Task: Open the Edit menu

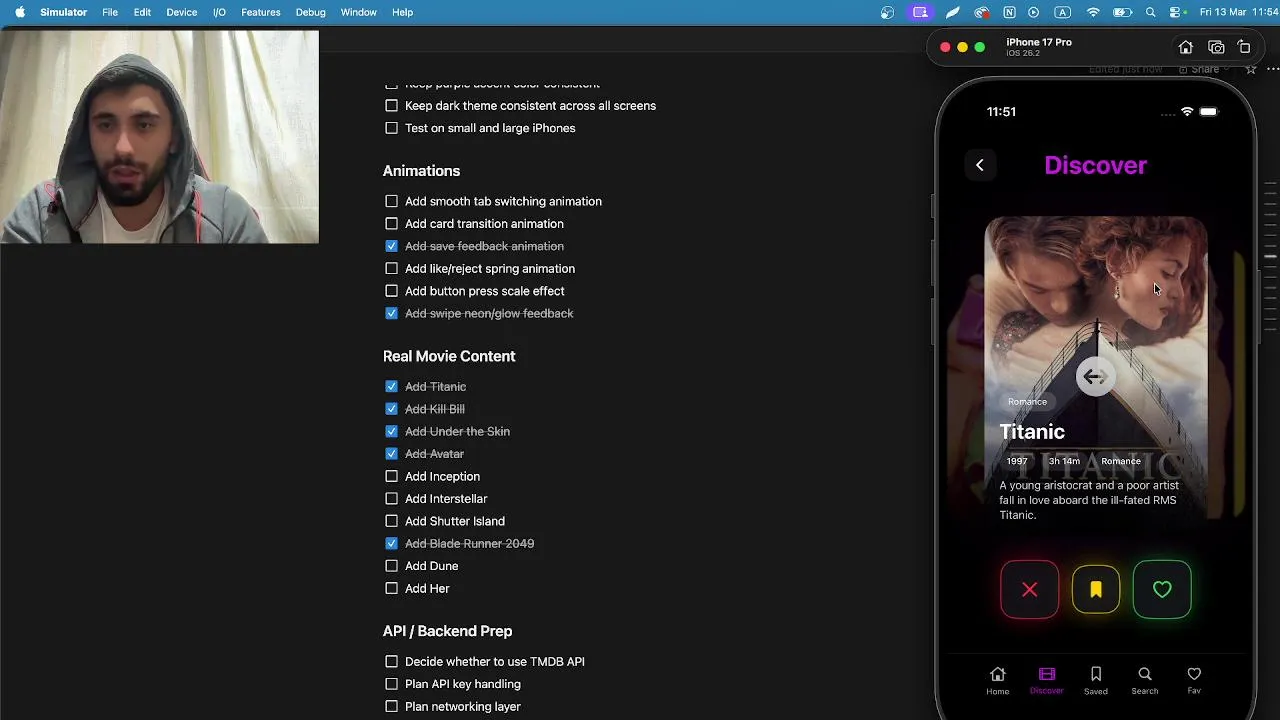Action: [x=142, y=12]
